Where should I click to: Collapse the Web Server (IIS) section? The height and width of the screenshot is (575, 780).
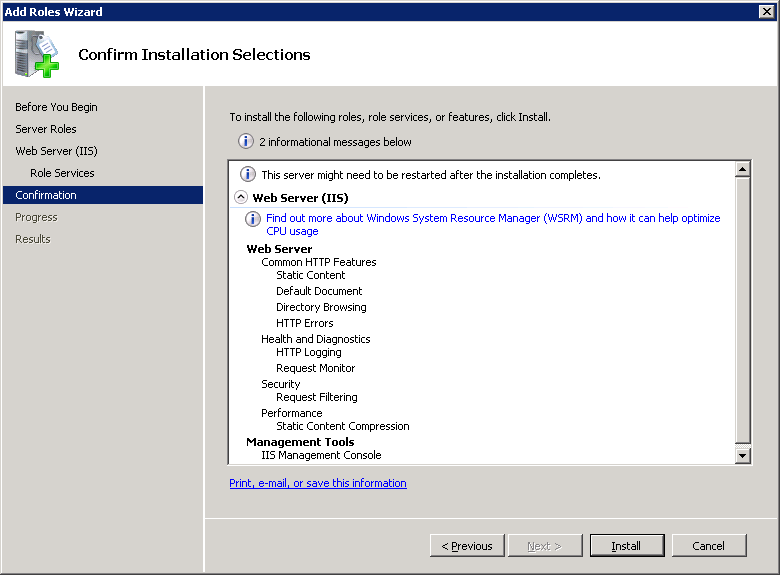pyautogui.click(x=241, y=198)
